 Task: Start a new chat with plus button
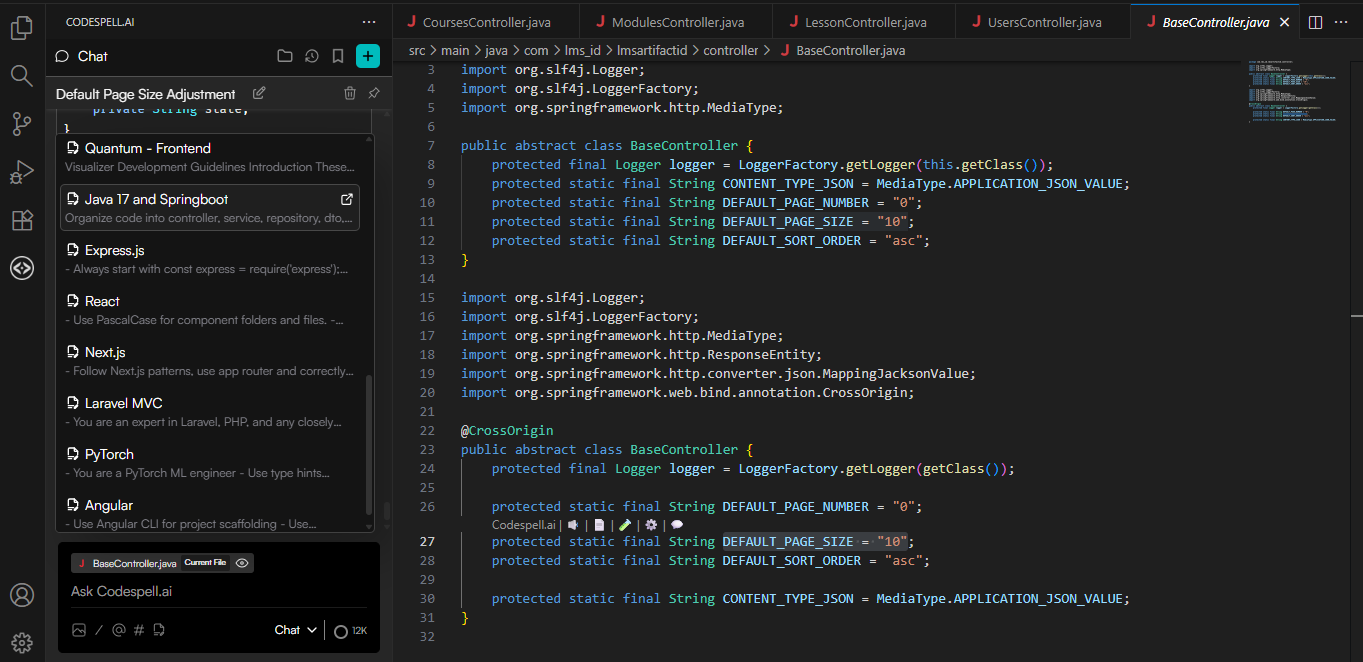coord(368,56)
